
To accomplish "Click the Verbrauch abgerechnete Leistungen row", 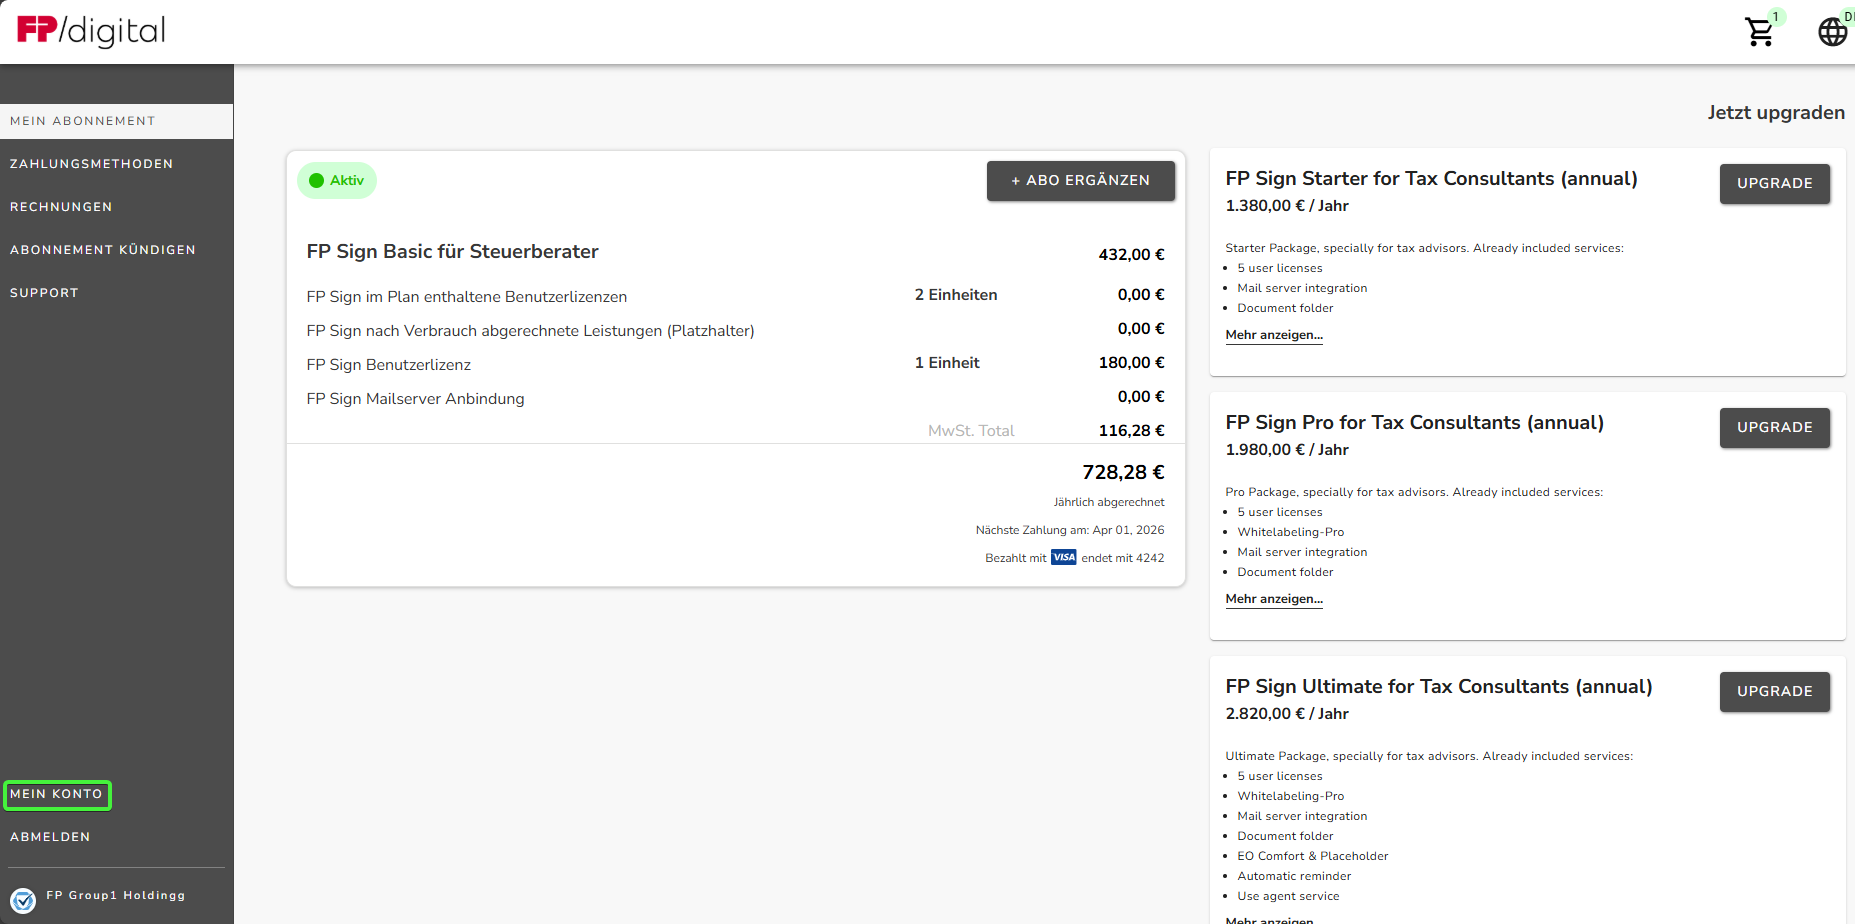I will (x=531, y=331).
